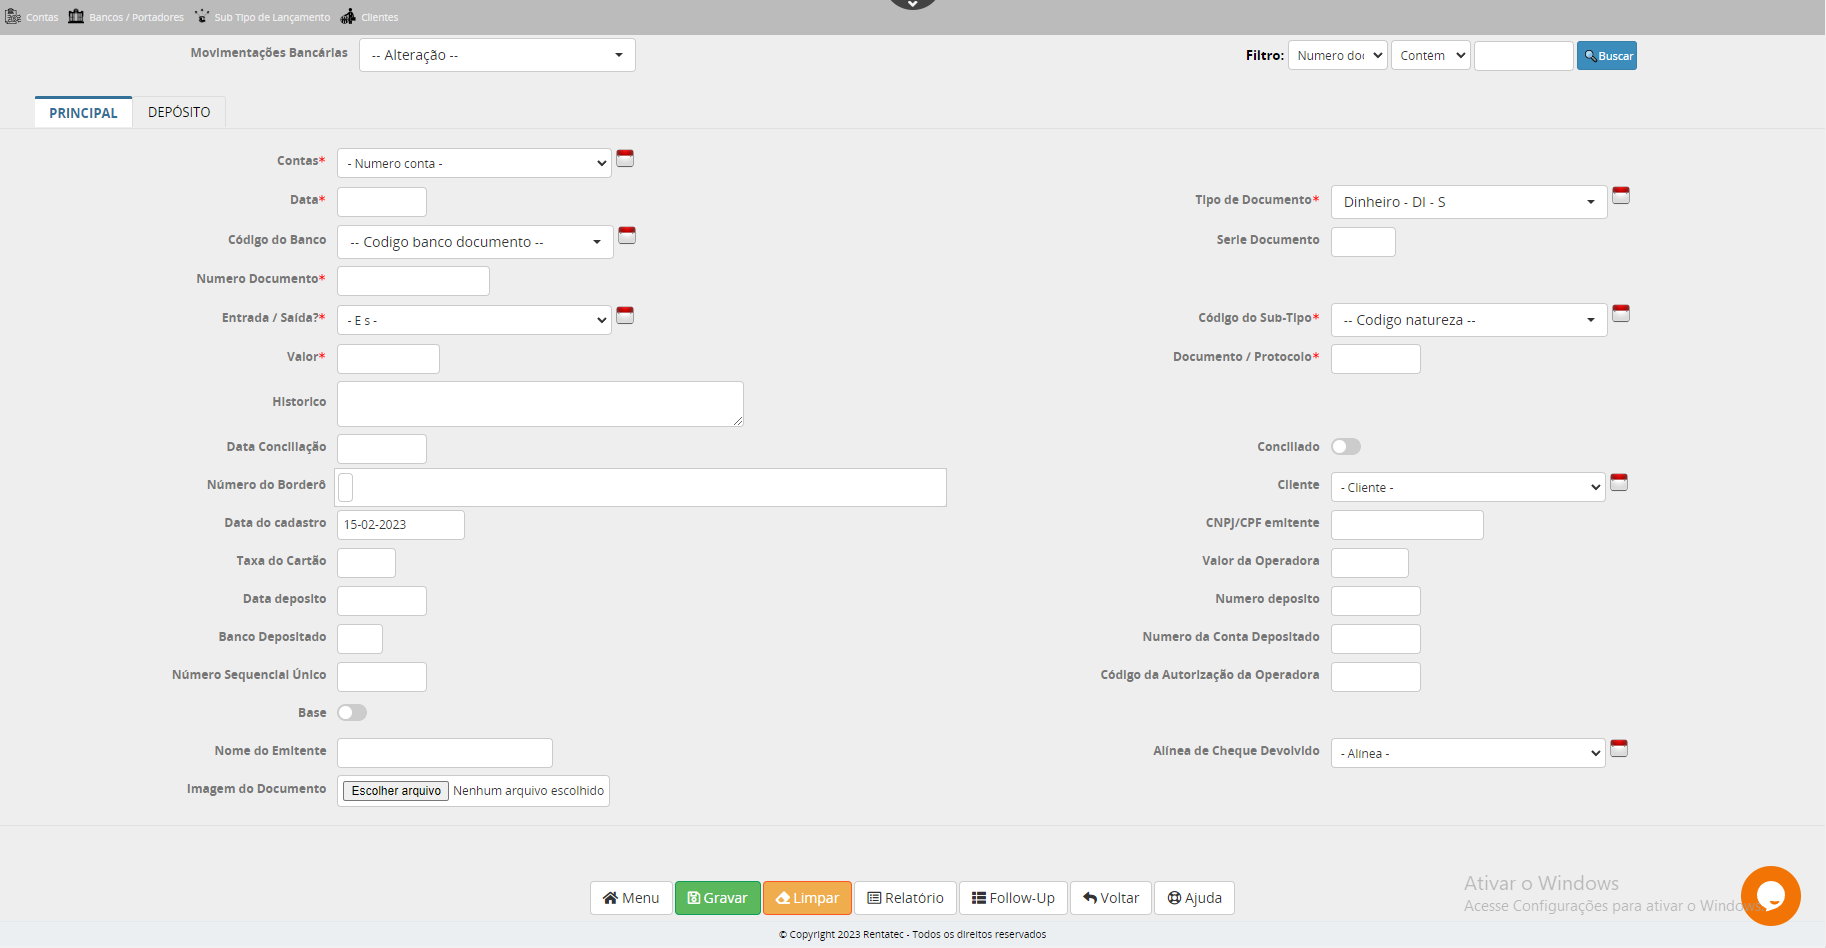Click red icon beside Cliente dropdown
This screenshot has height=948, width=1826.
pos(1619,483)
